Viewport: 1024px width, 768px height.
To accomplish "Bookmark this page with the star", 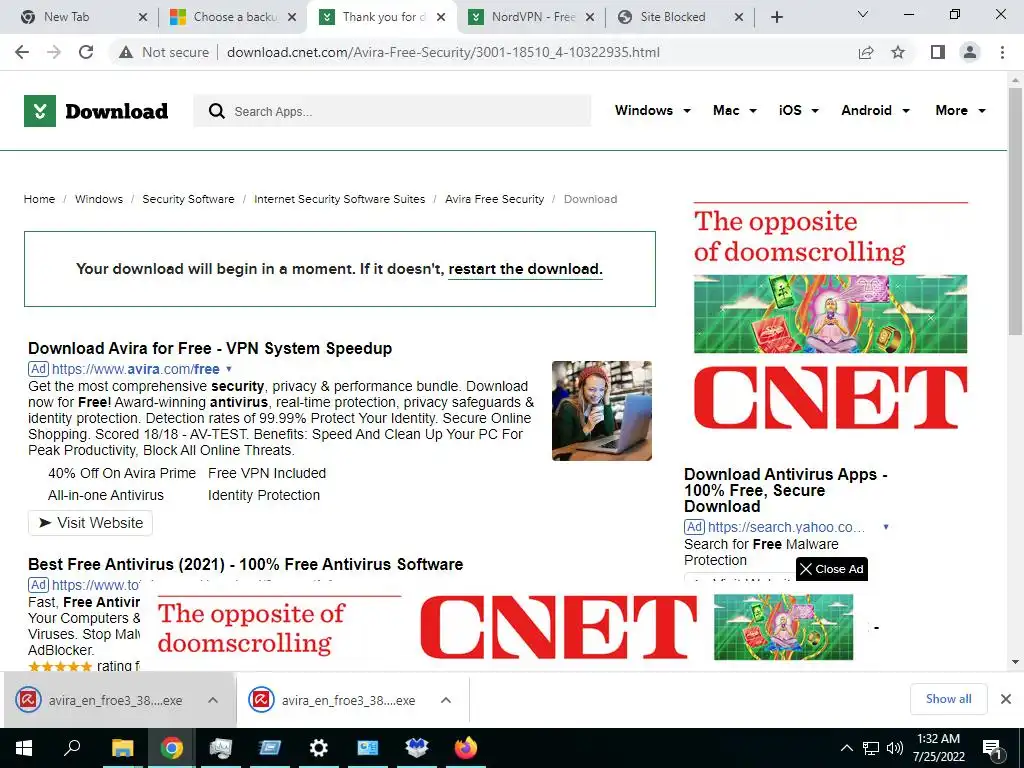I will click(x=898, y=52).
